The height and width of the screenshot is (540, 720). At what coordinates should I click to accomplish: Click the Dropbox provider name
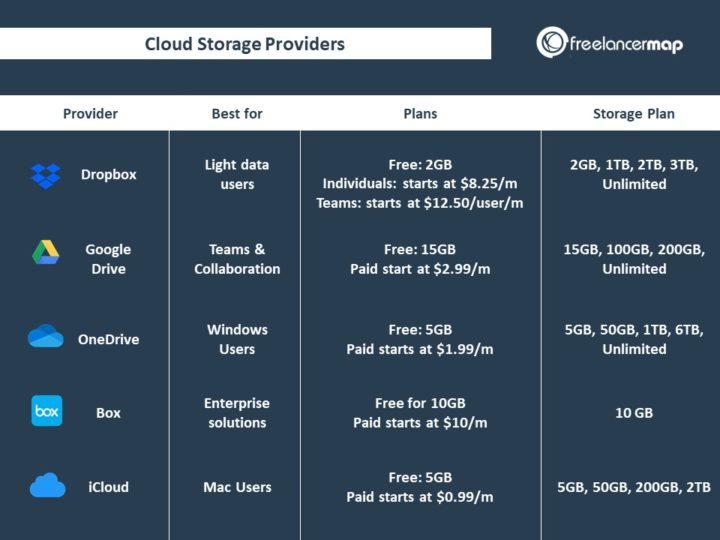109,174
